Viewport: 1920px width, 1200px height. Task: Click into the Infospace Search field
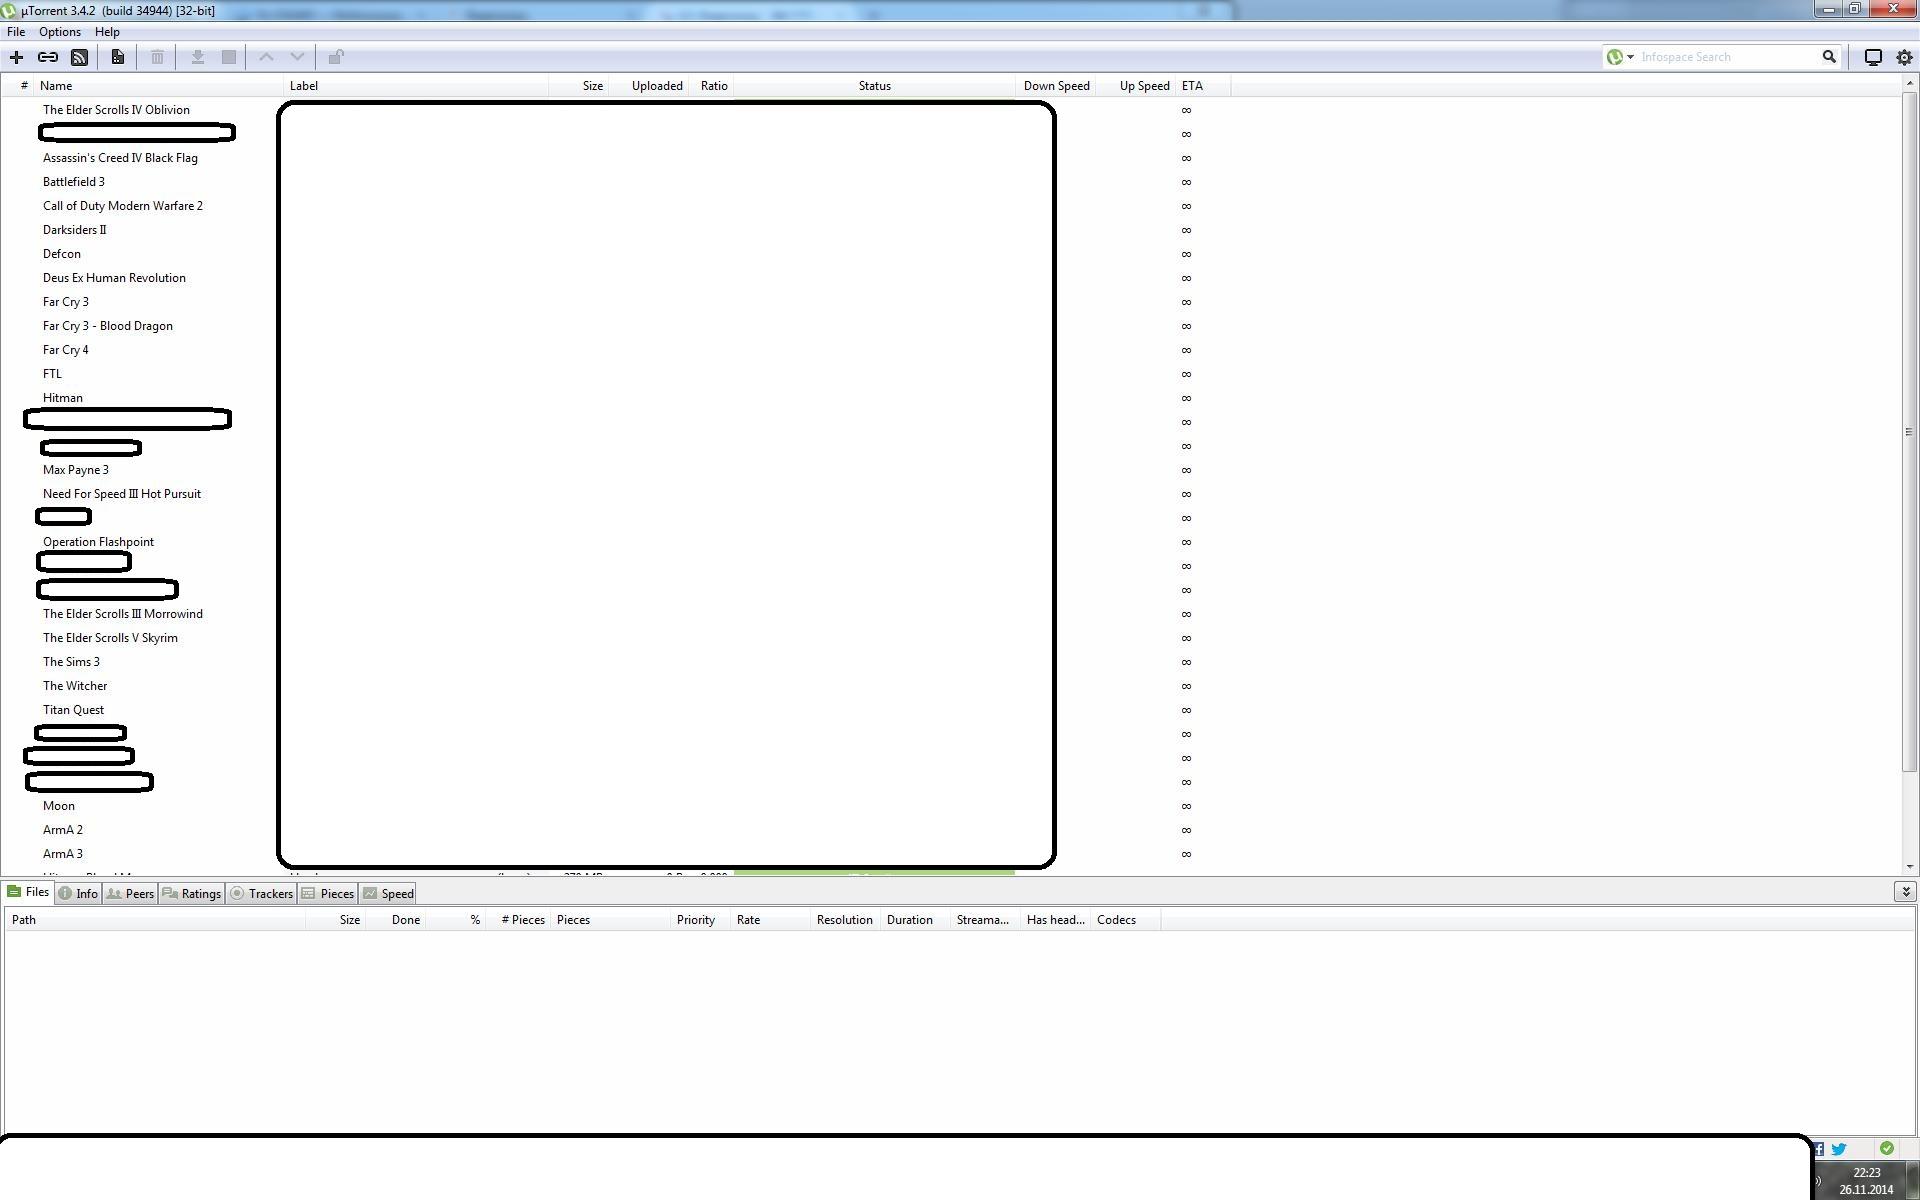[x=1727, y=57]
